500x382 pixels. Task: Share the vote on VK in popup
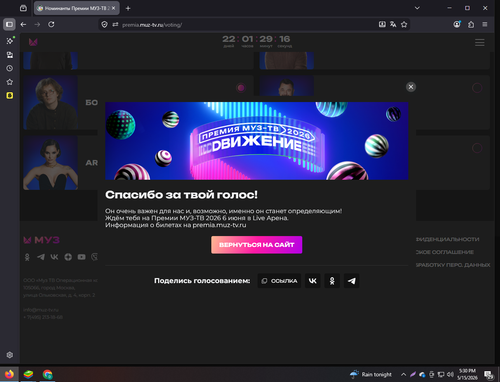pos(313,281)
